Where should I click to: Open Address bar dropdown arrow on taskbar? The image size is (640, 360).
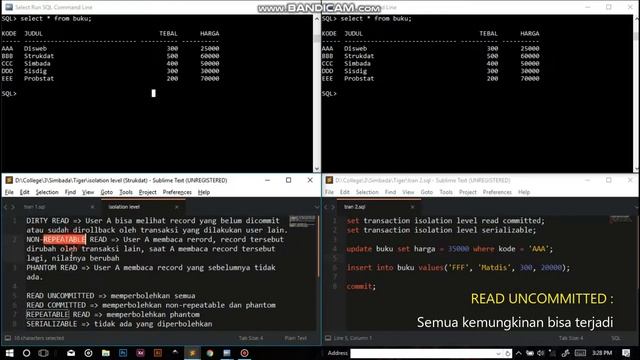(x=498, y=353)
